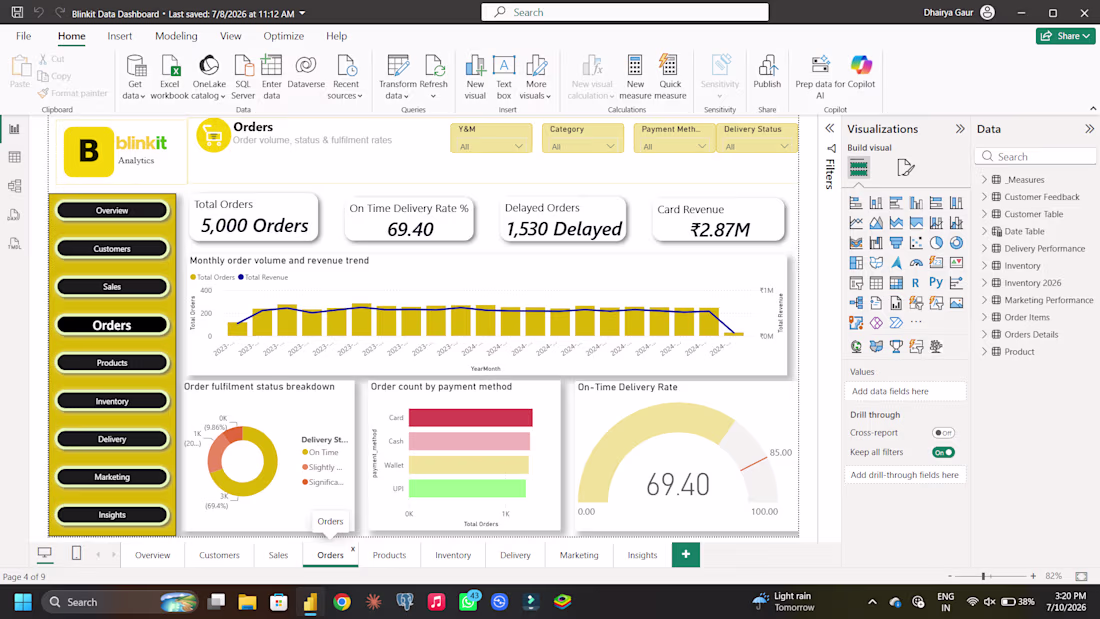Click the Marketing navigation button
Viewport: 1100px width, 619px height.
click(x=112, y=477)
